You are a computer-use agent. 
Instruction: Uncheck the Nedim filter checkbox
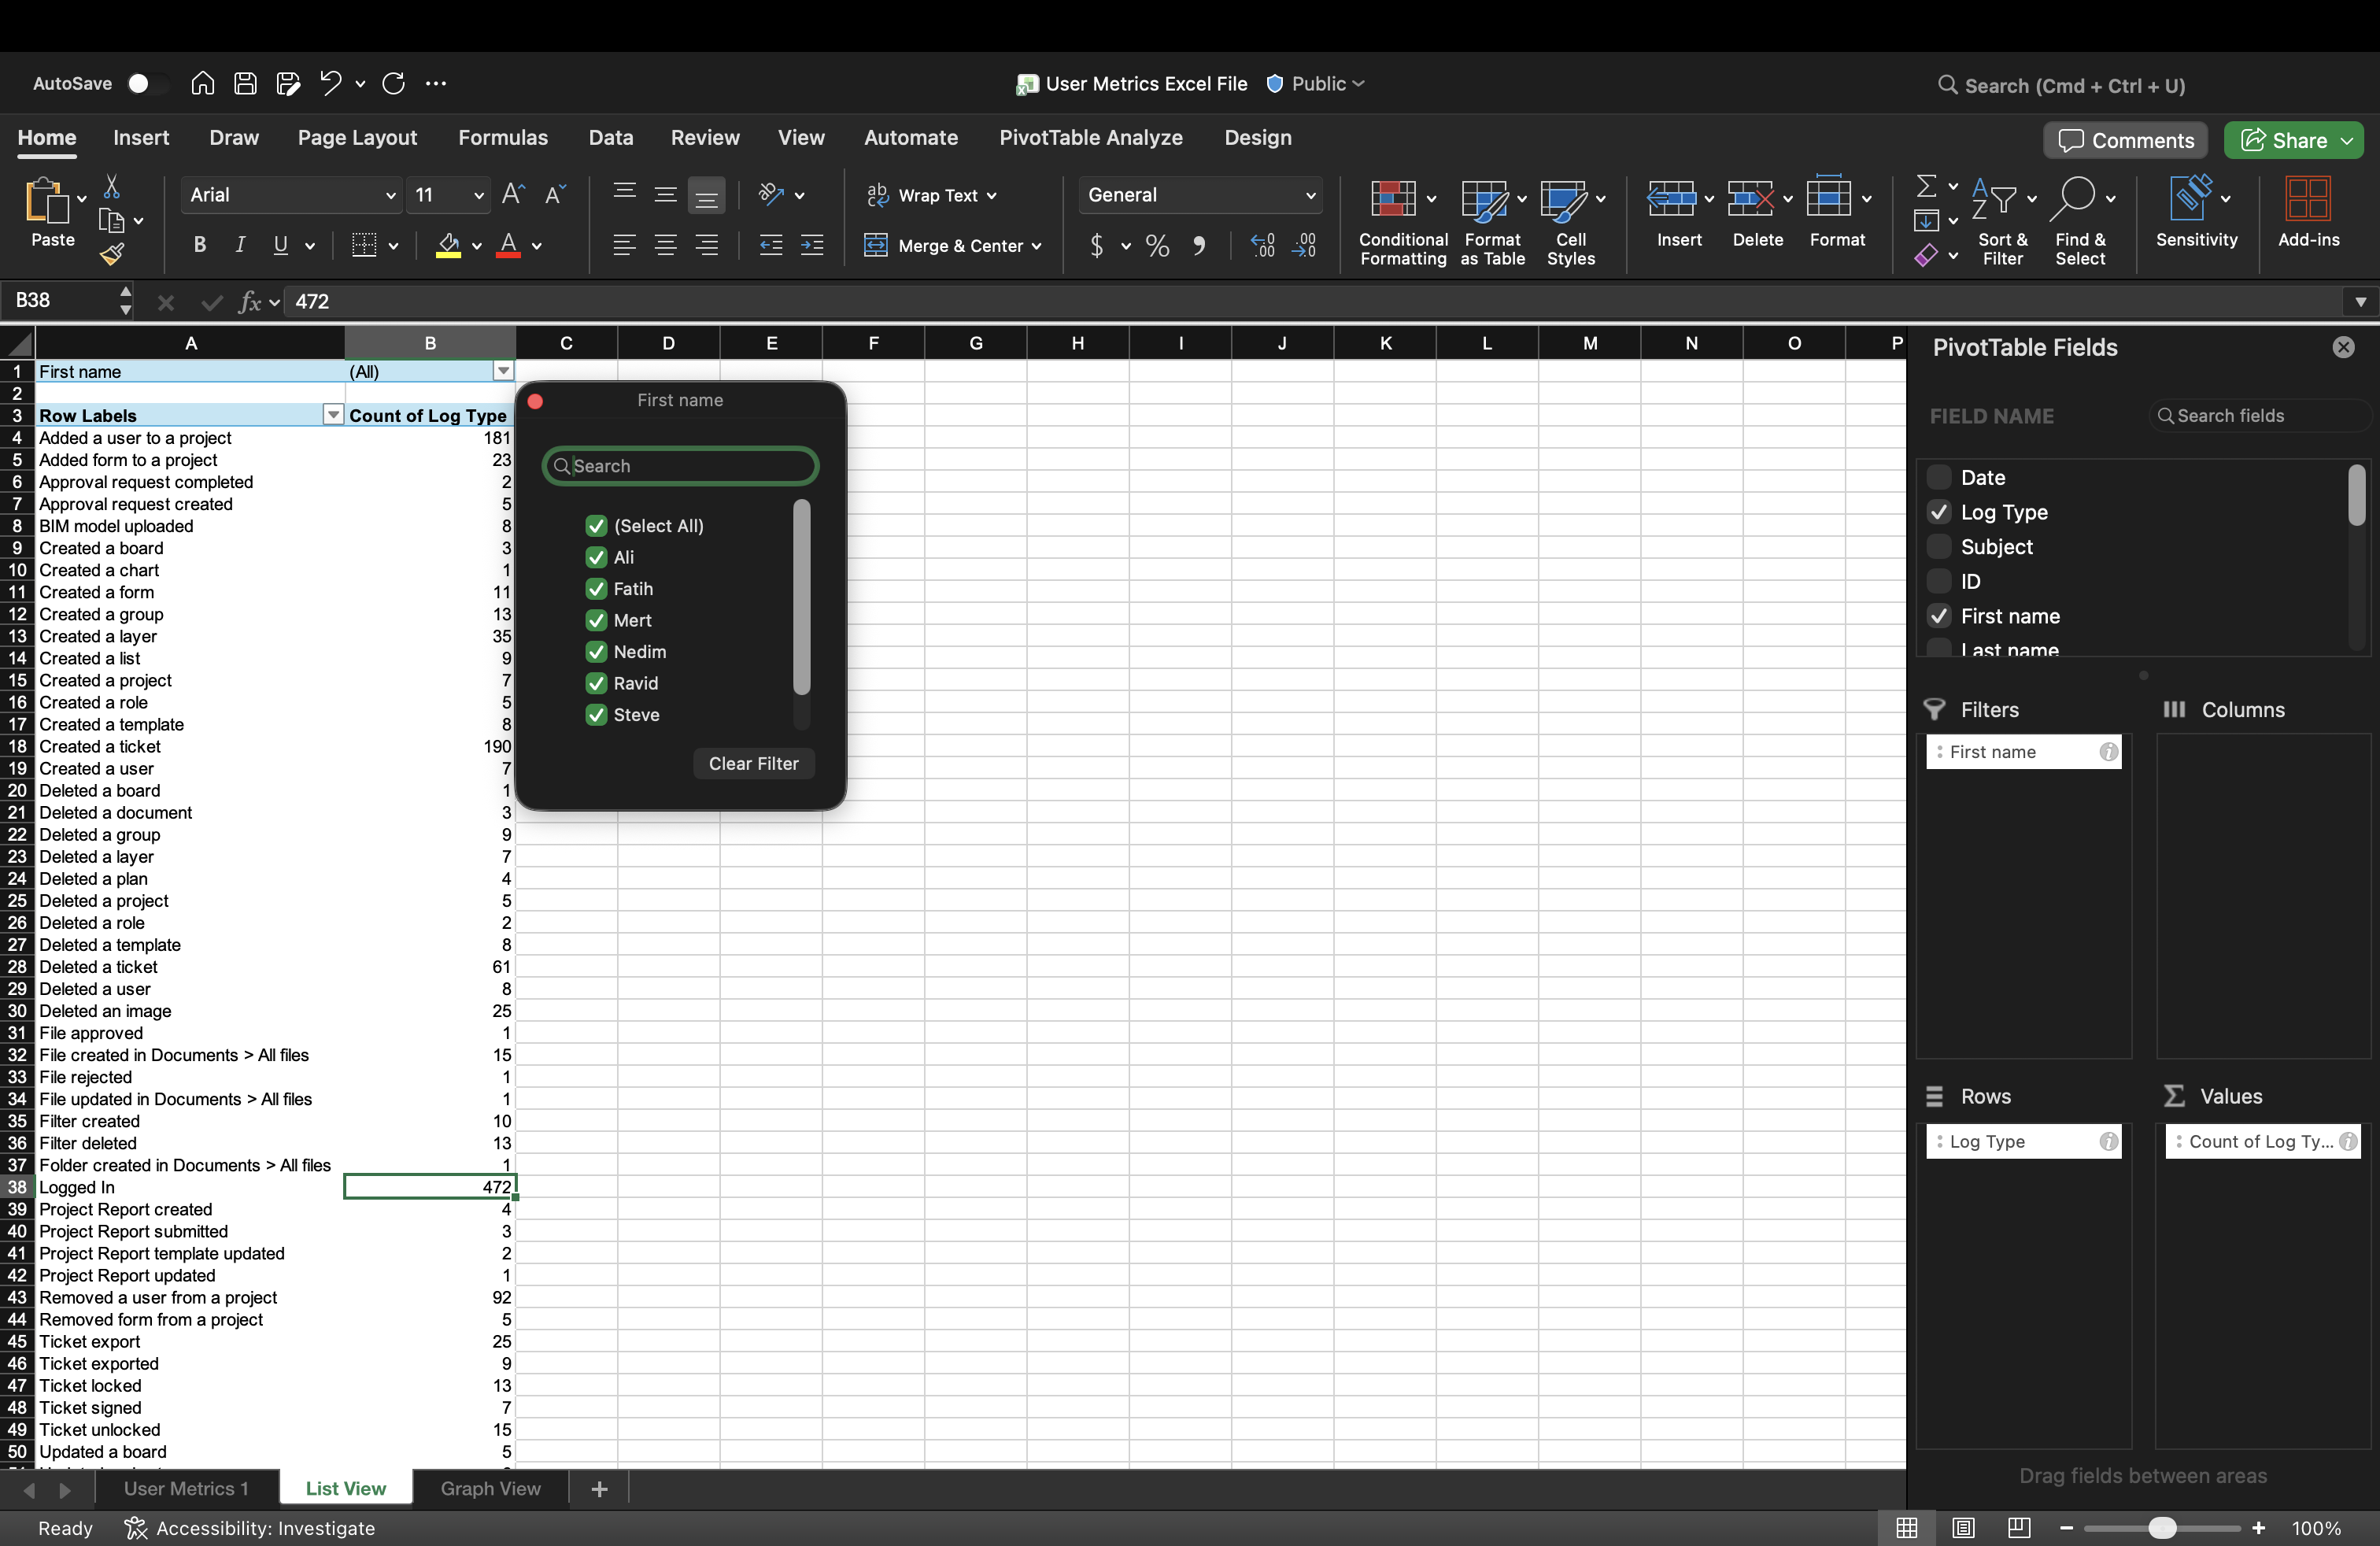click(x=596, y=652)
